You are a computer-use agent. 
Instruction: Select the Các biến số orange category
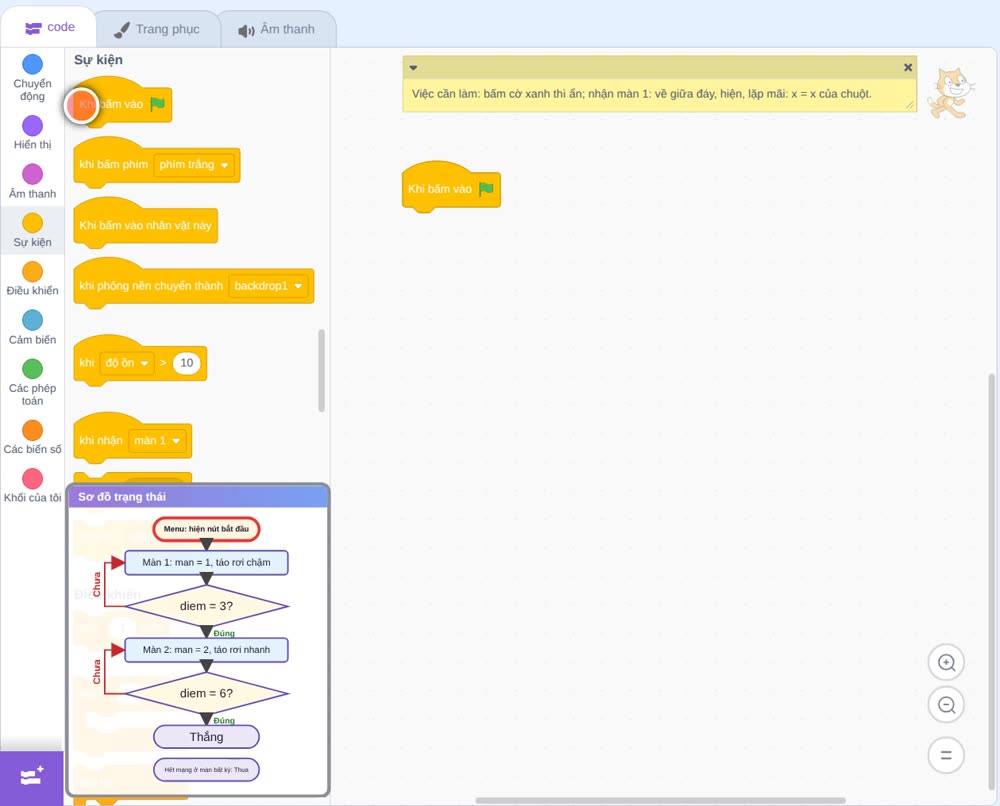(33, 437)
